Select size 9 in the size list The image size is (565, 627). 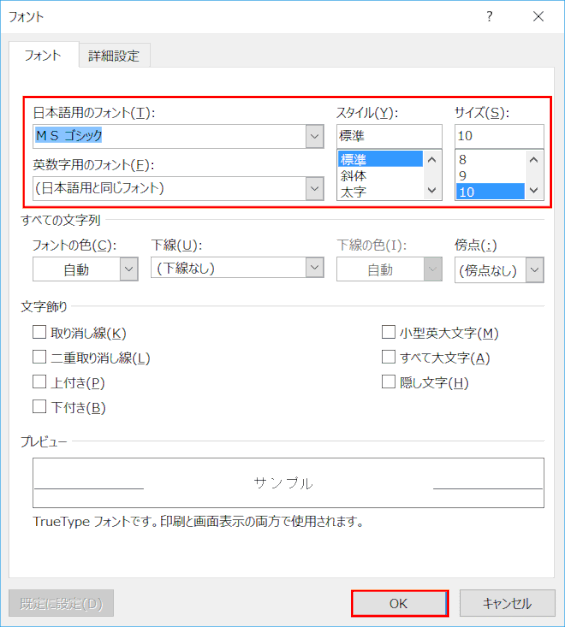pos(490,176)
